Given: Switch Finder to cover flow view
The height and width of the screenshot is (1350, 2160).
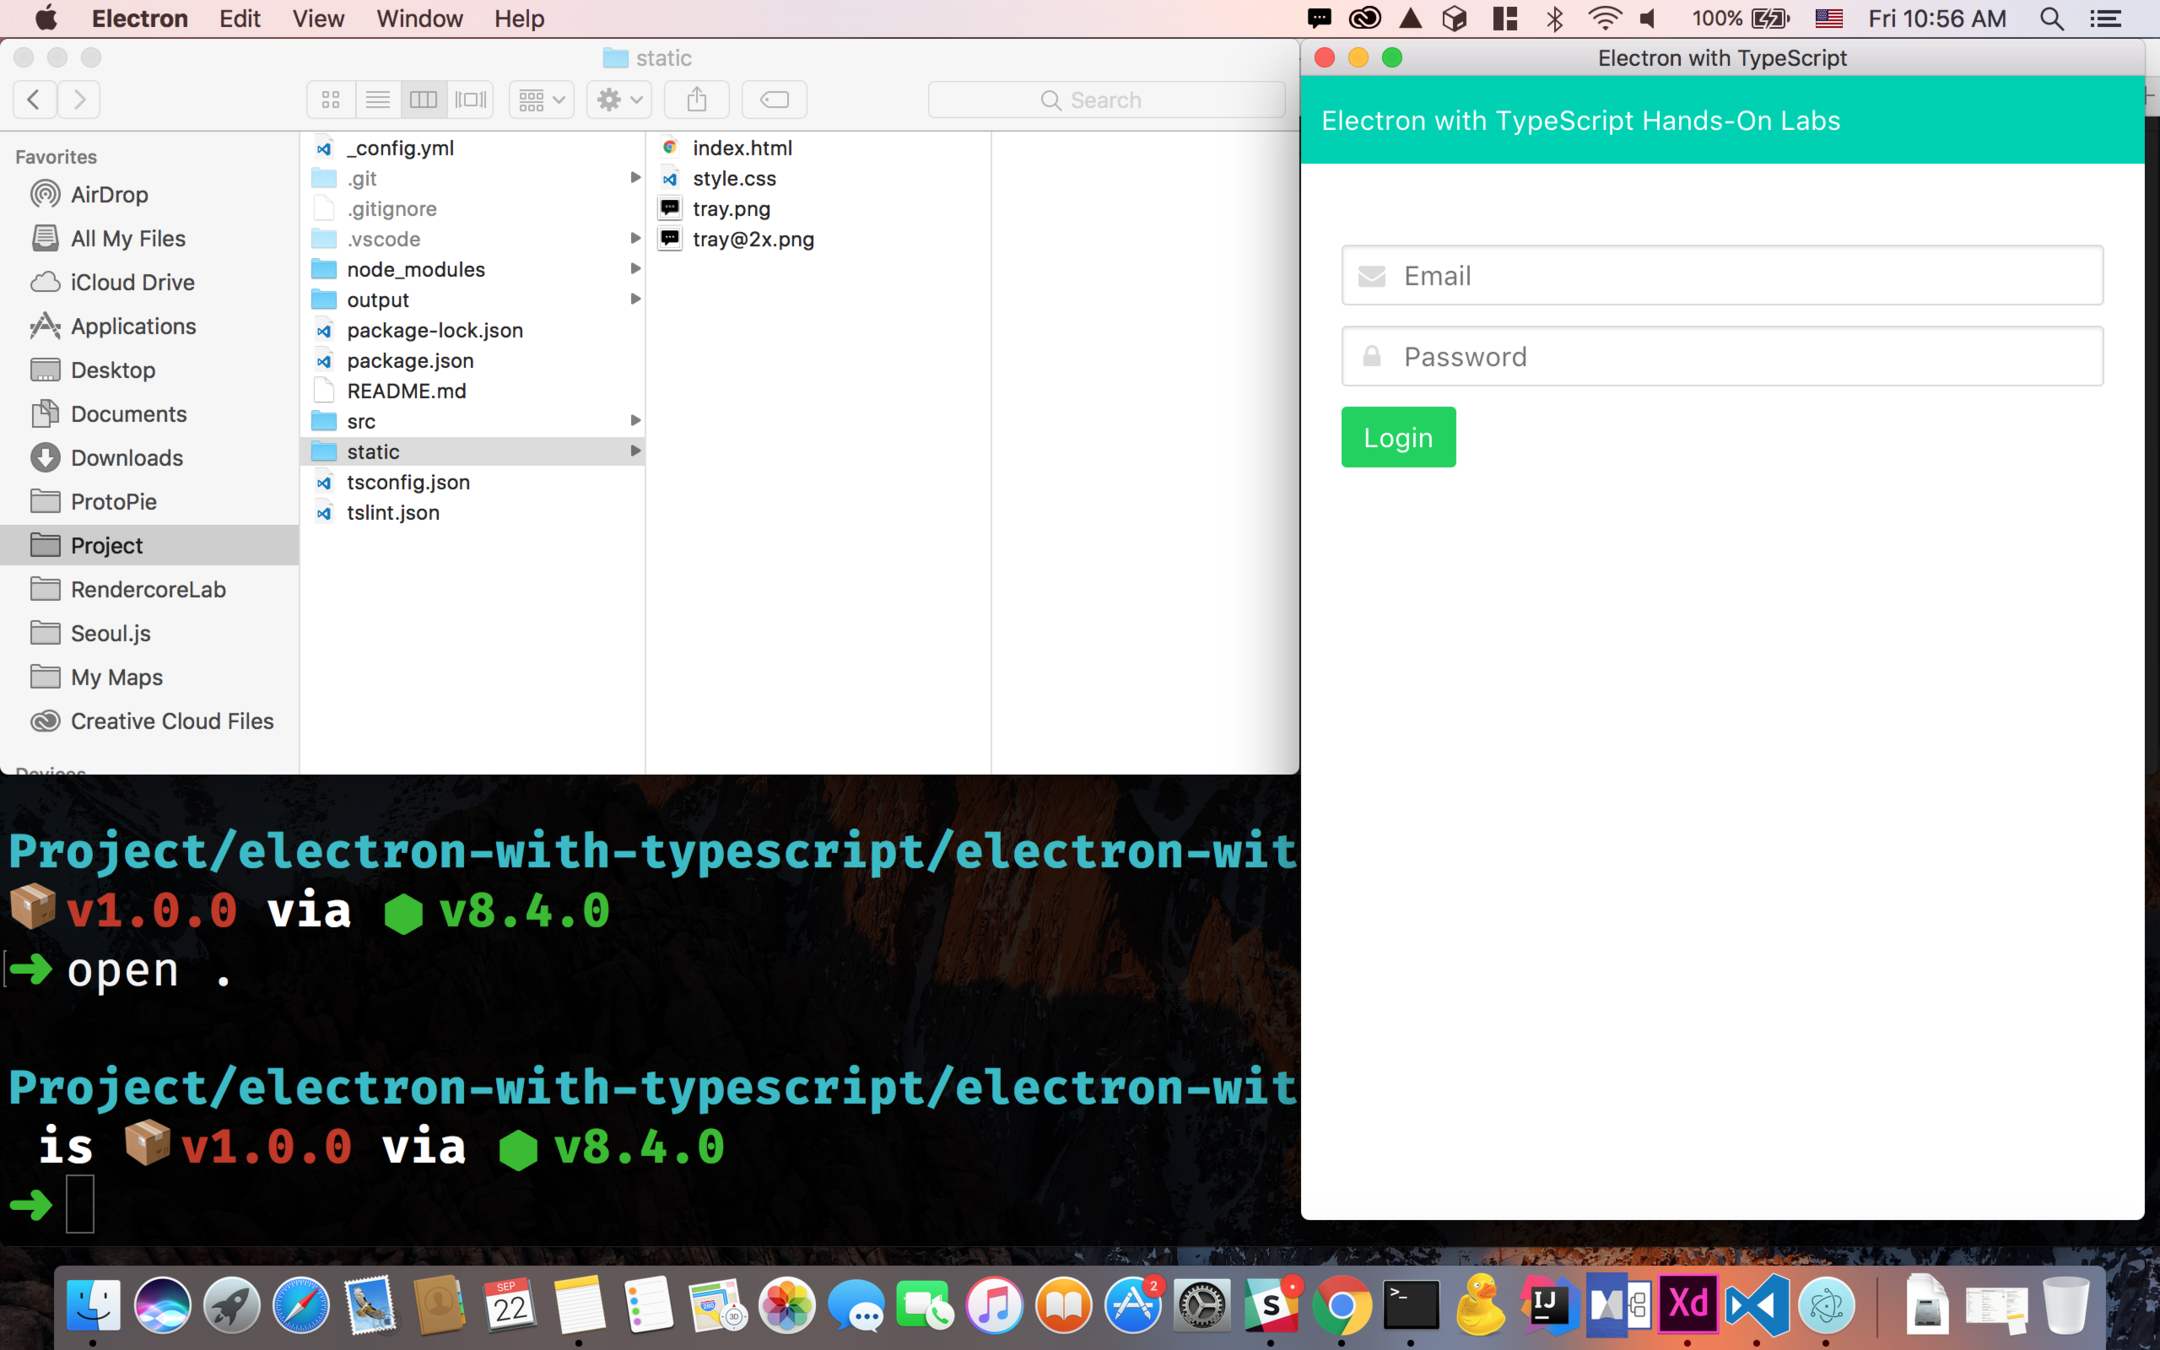Looking at the screenshot, I should 470,99.
